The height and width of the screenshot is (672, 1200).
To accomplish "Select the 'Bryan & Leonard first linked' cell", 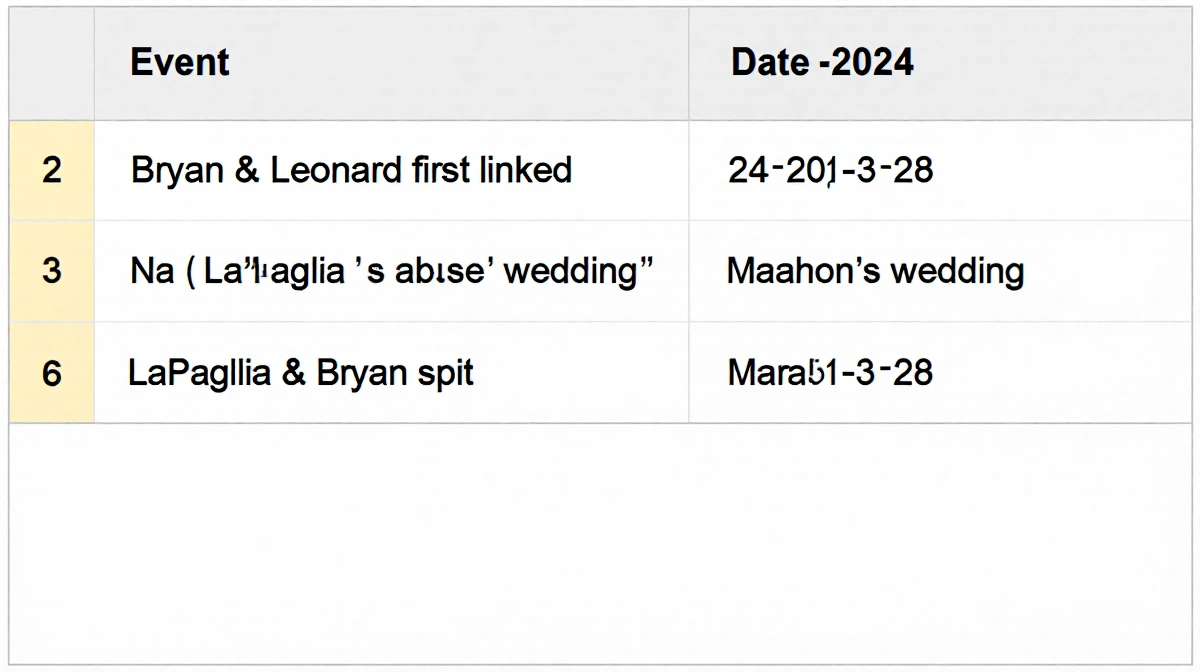I will [351, 170].
